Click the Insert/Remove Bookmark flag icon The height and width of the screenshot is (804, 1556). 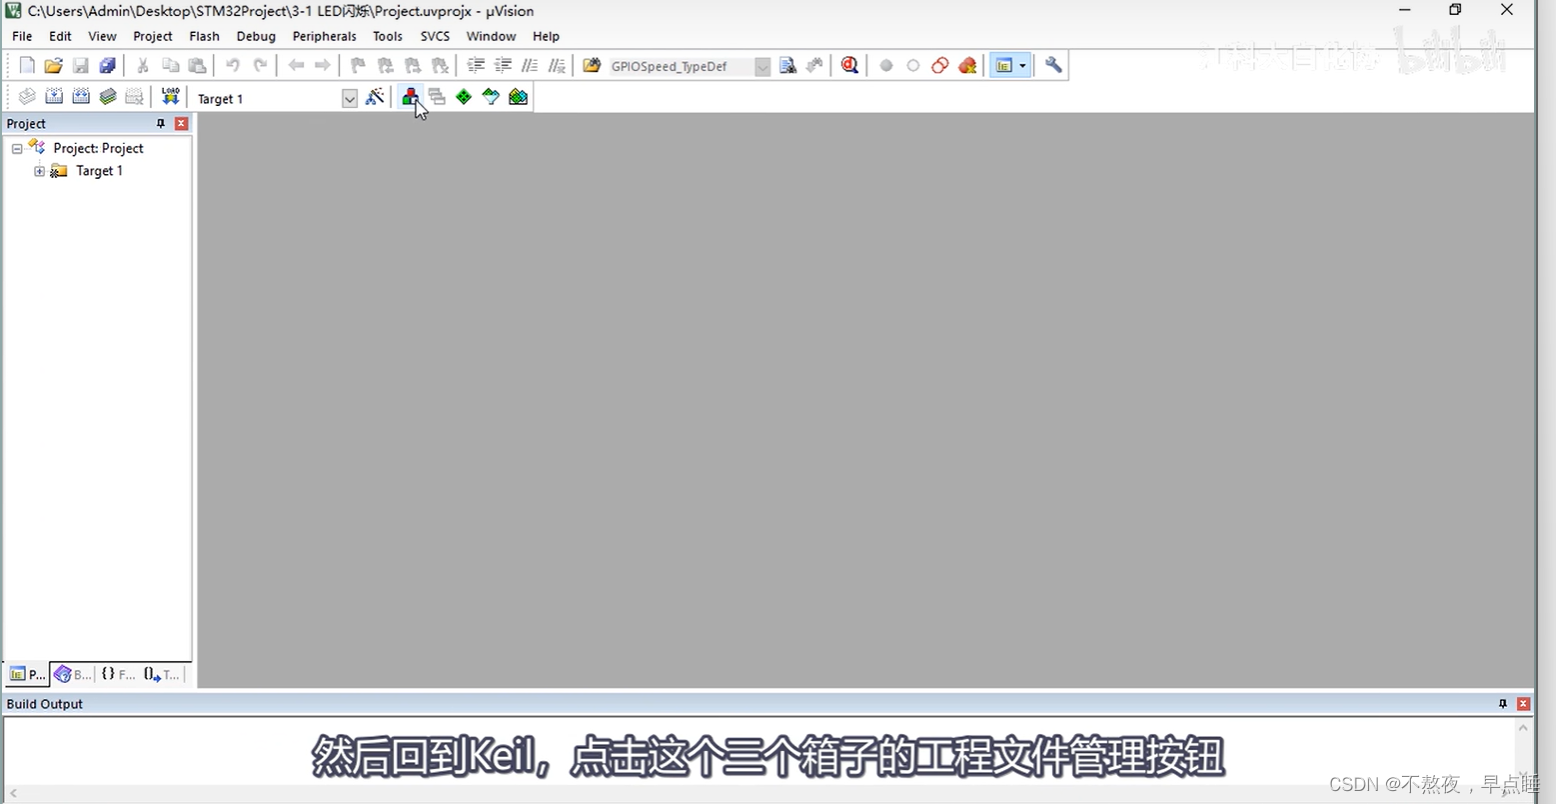pyautogui.click(x=357, y=65)
